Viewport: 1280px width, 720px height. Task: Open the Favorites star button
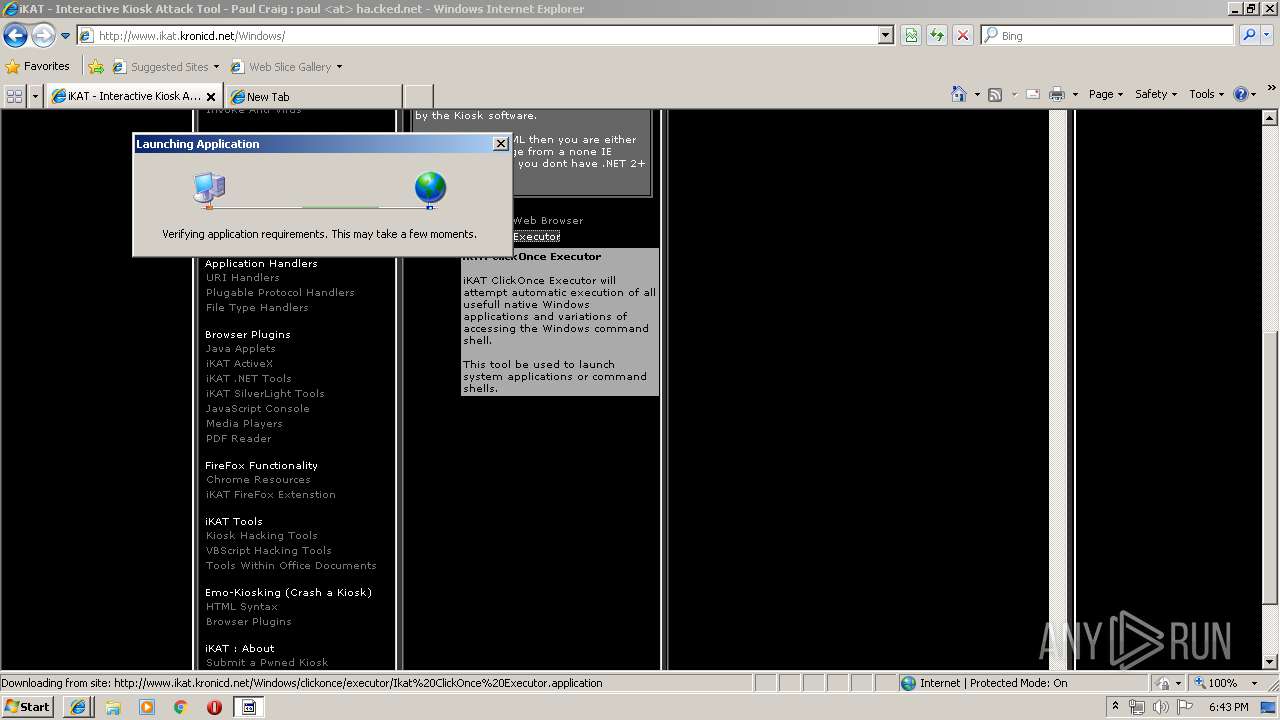point(38,66)
